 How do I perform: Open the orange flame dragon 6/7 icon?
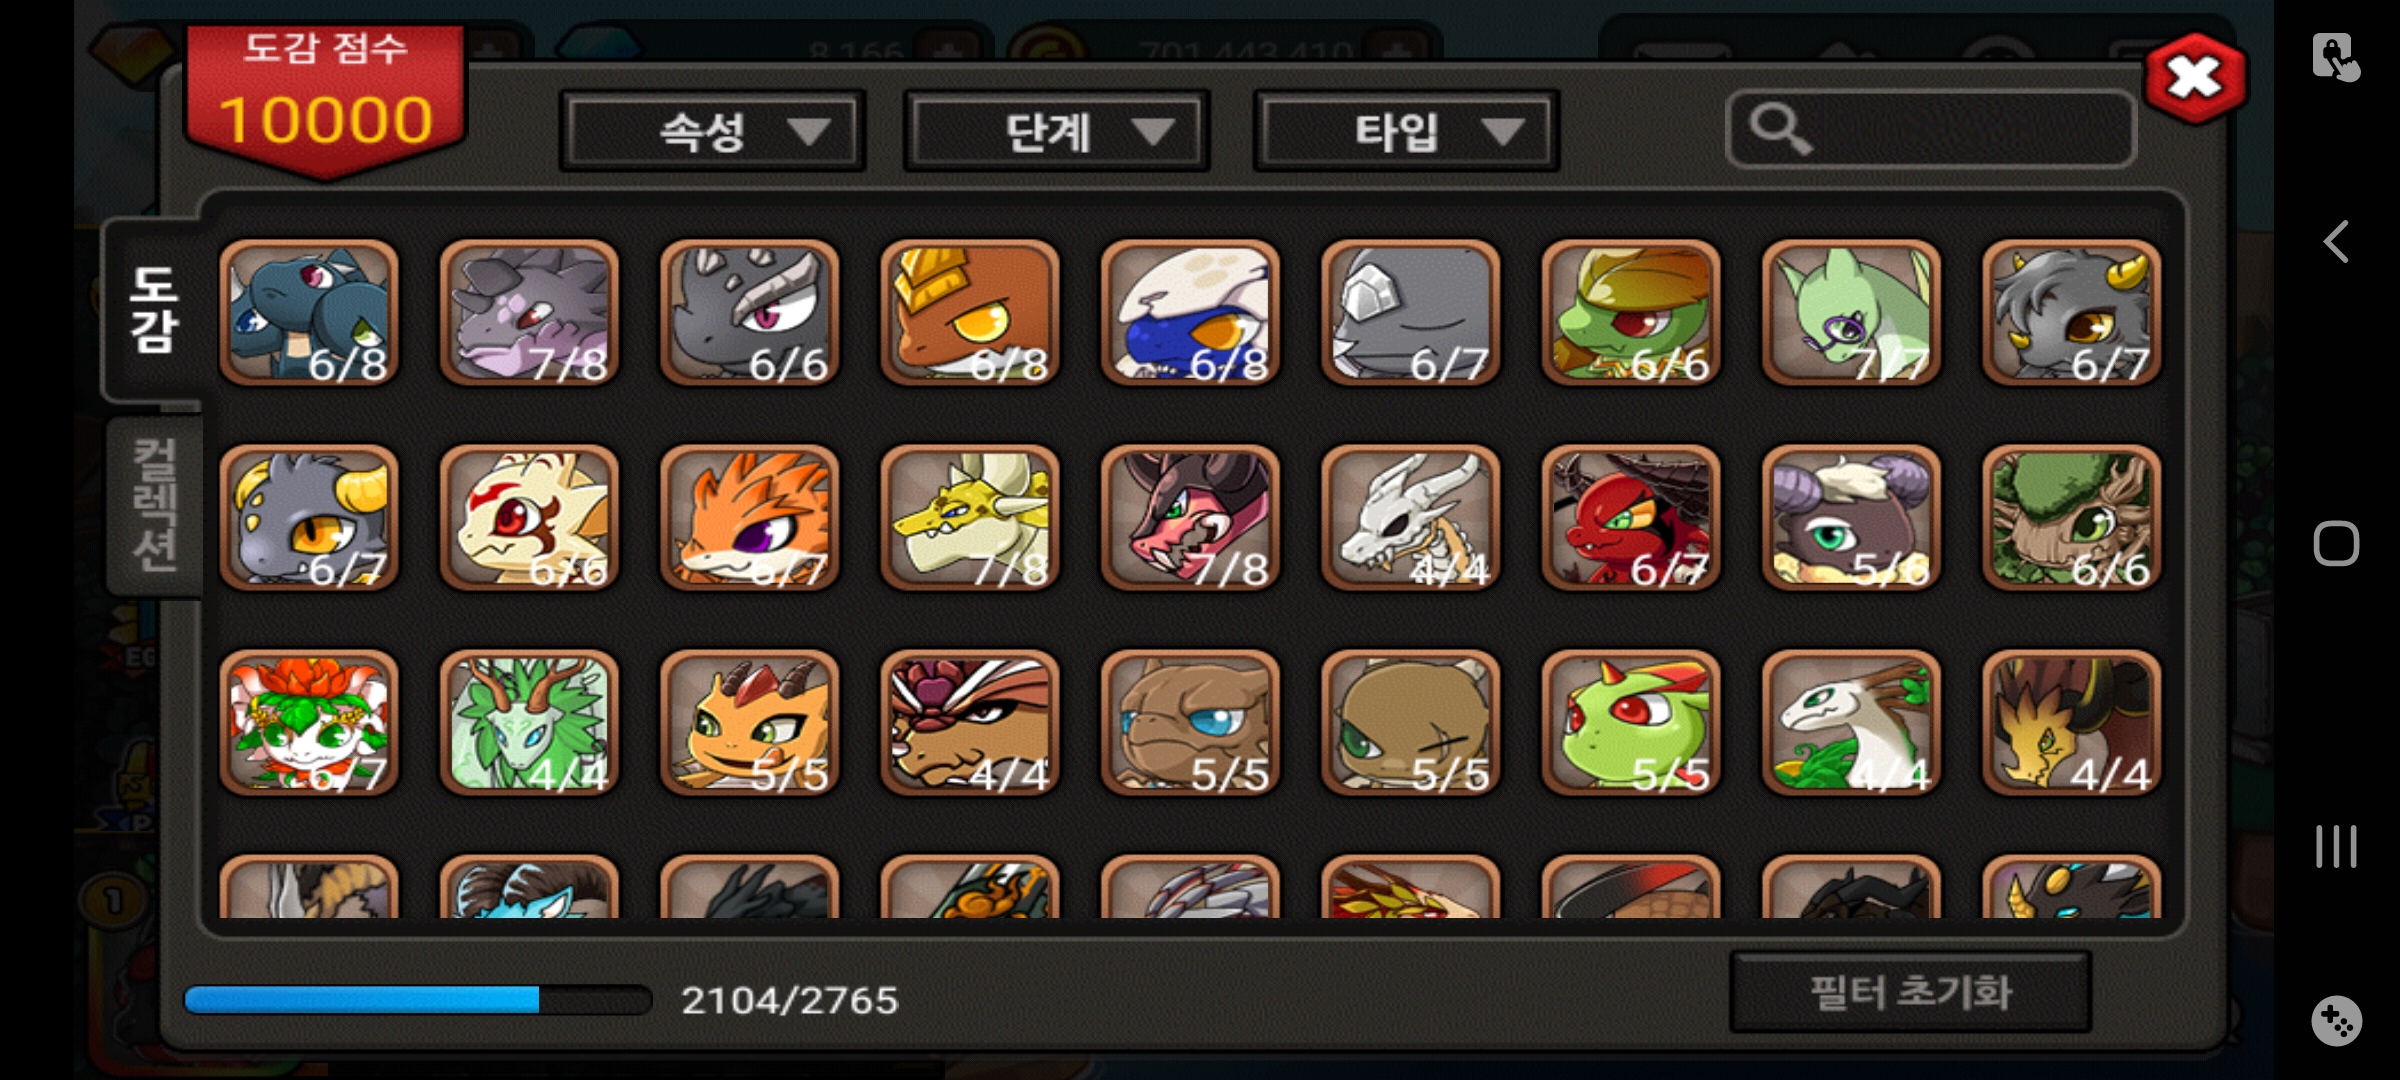750,518
